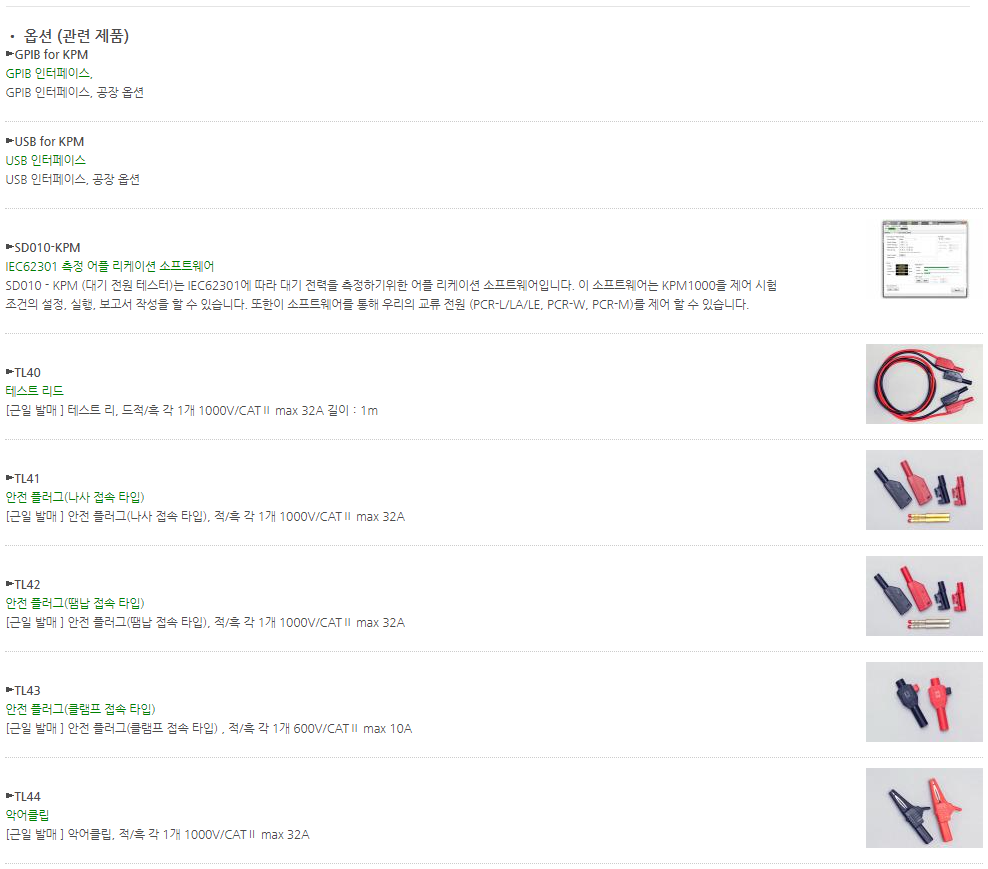Click the arrow marker before GPIB for KPM
The width and height of the screenshot is (988, 869).
[x=9, y=54]
